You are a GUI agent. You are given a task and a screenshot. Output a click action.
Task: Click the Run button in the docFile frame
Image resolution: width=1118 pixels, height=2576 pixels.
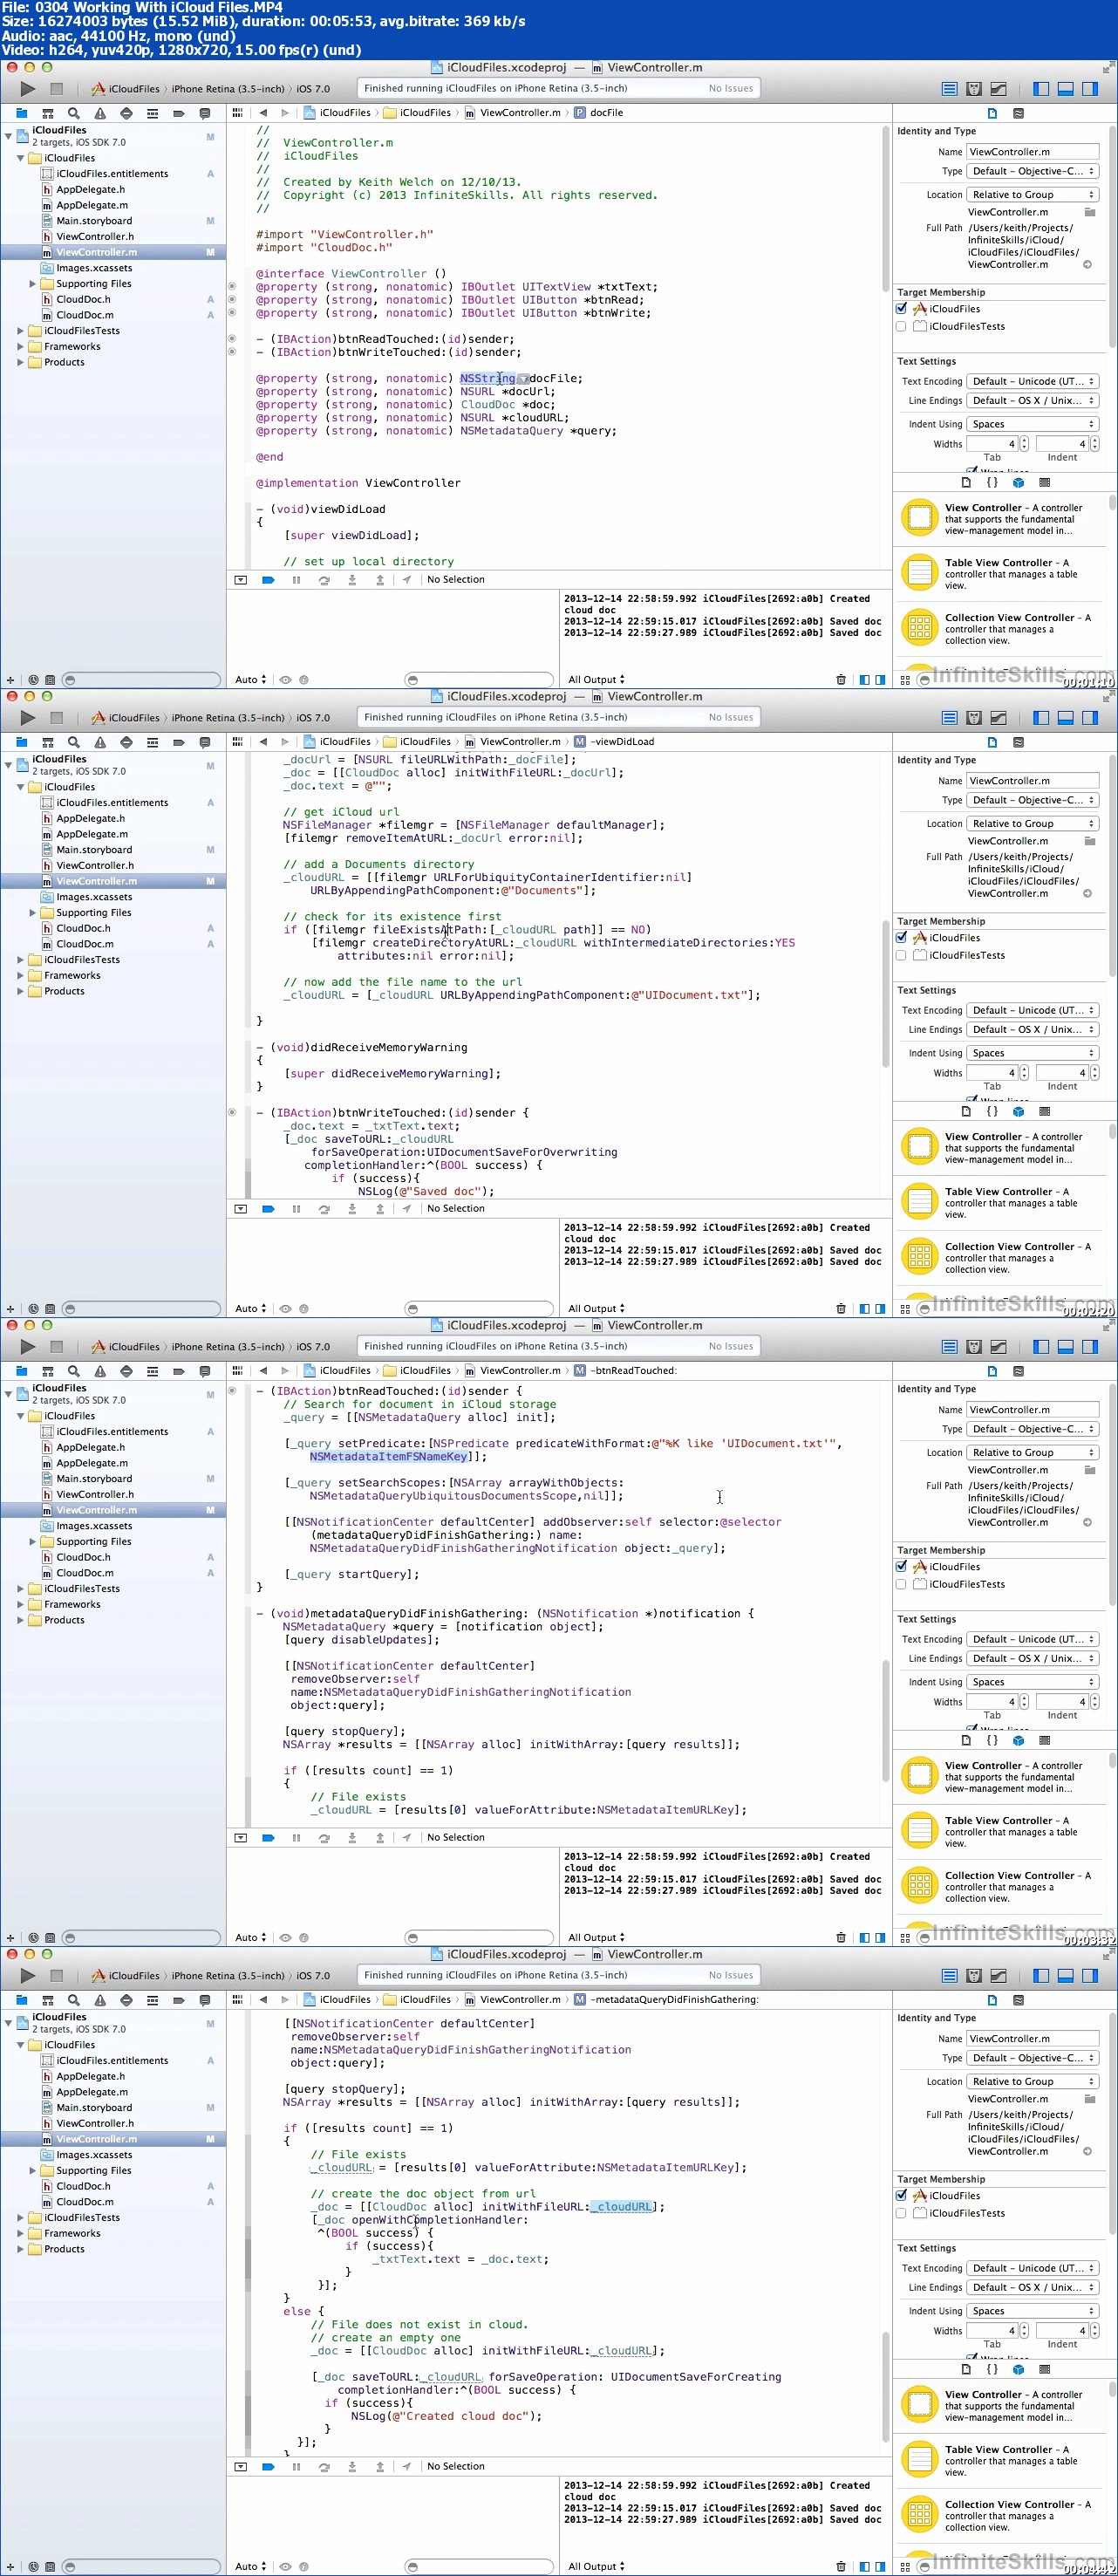click(27, 89)
